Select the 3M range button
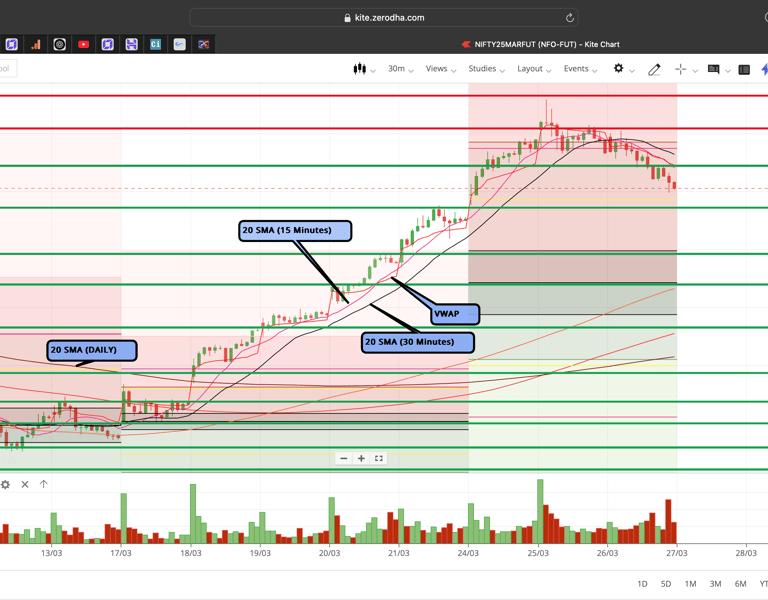 (x=716, y=584)
